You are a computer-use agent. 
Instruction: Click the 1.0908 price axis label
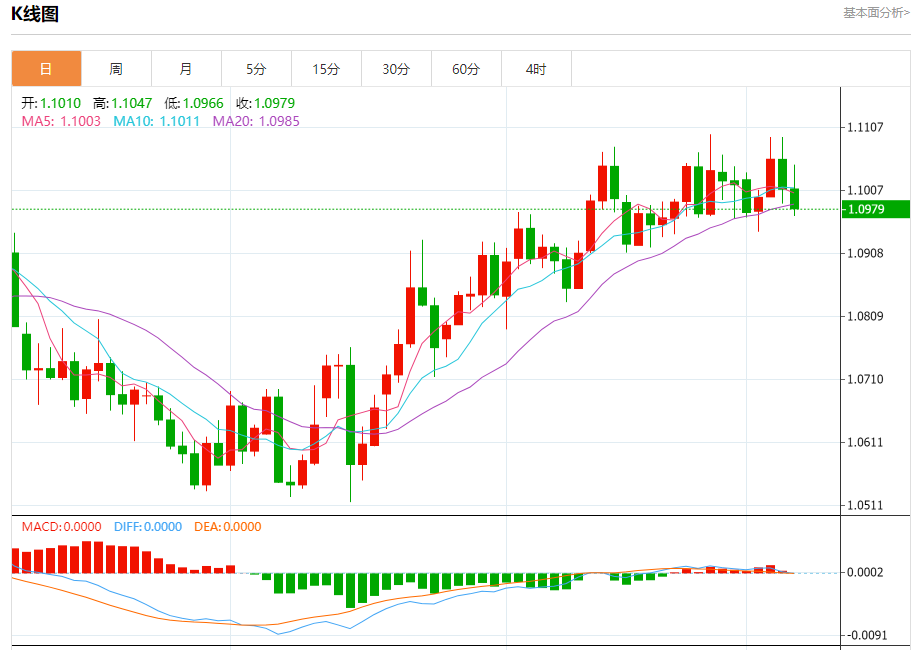click(x=865, y=253)
